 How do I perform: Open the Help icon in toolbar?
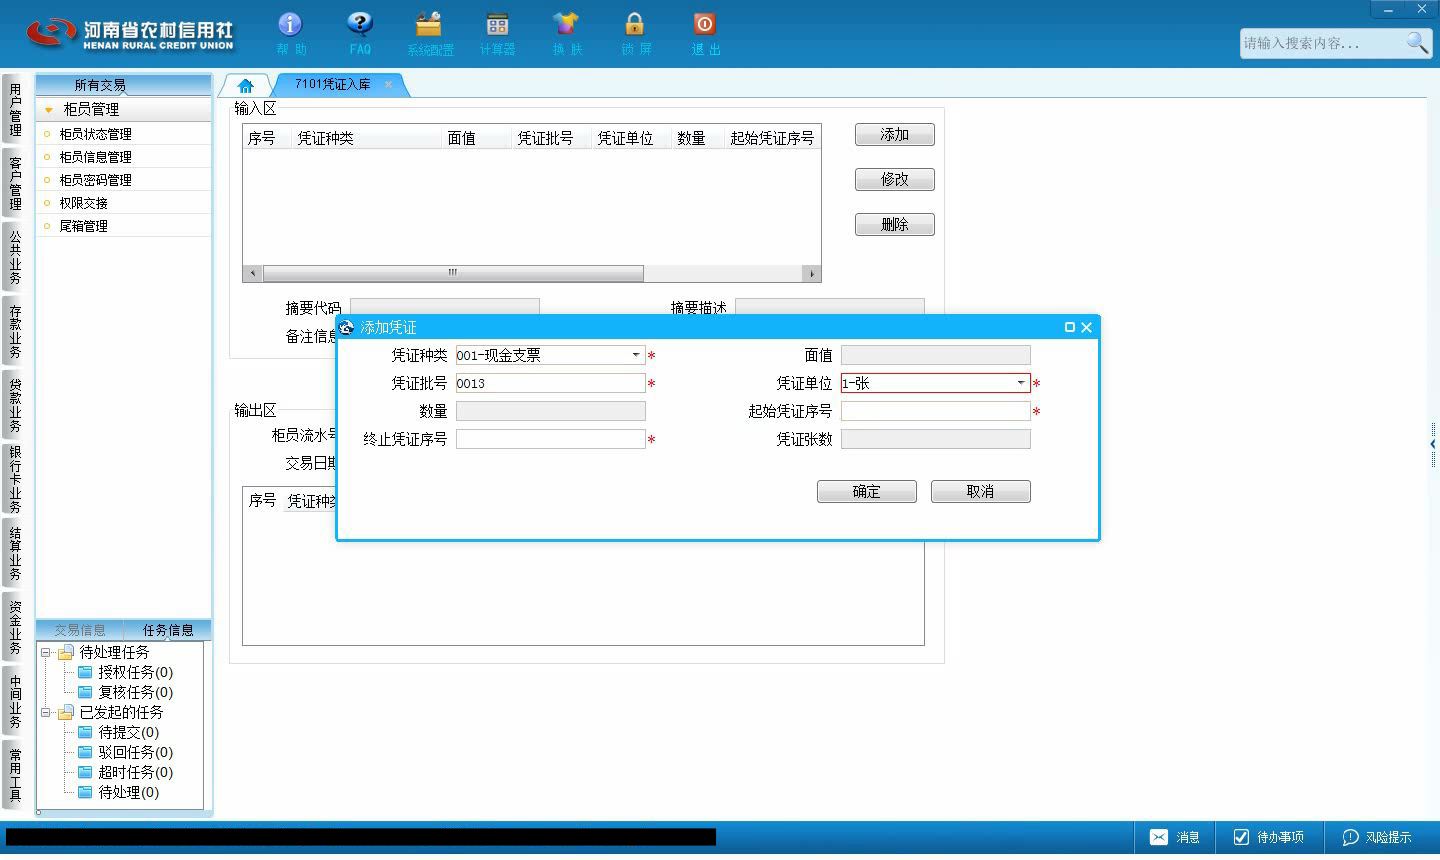[x=290, y=24]
